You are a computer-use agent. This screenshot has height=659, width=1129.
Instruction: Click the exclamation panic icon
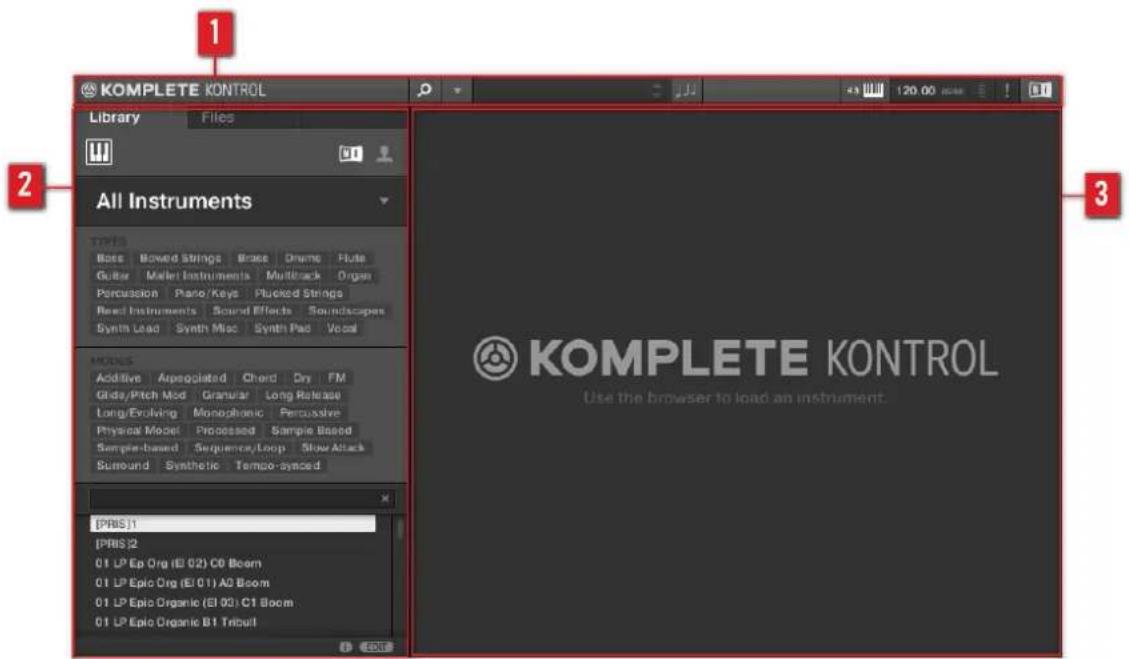coord(1007,90)
